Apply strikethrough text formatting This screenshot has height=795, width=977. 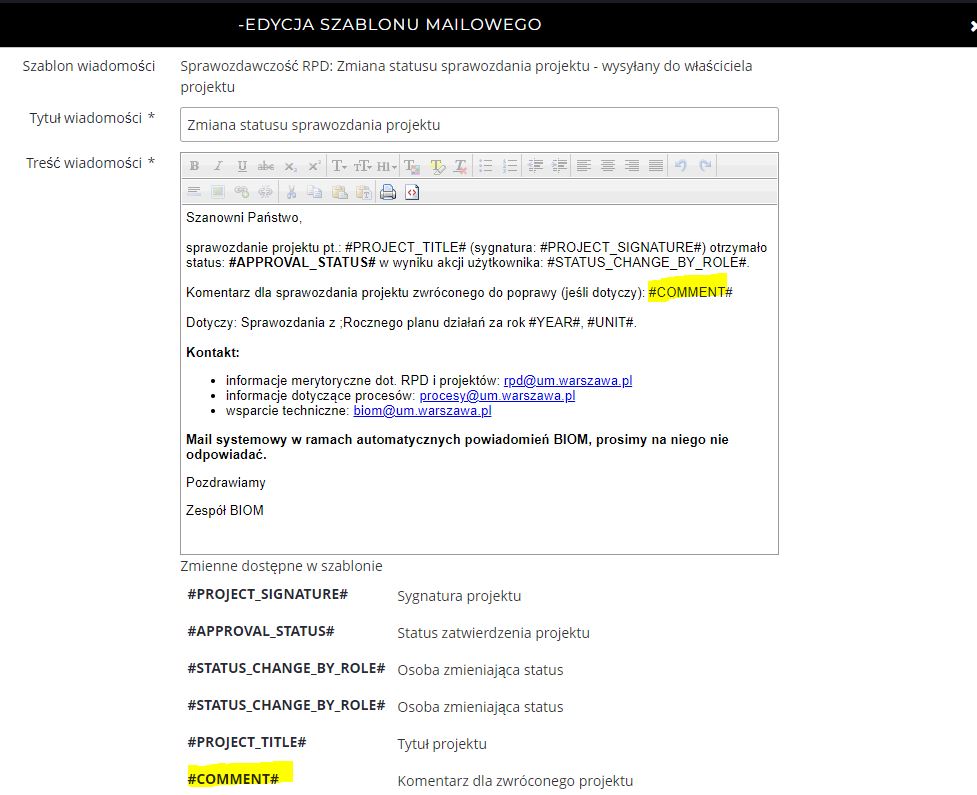(x=266, y=166)
